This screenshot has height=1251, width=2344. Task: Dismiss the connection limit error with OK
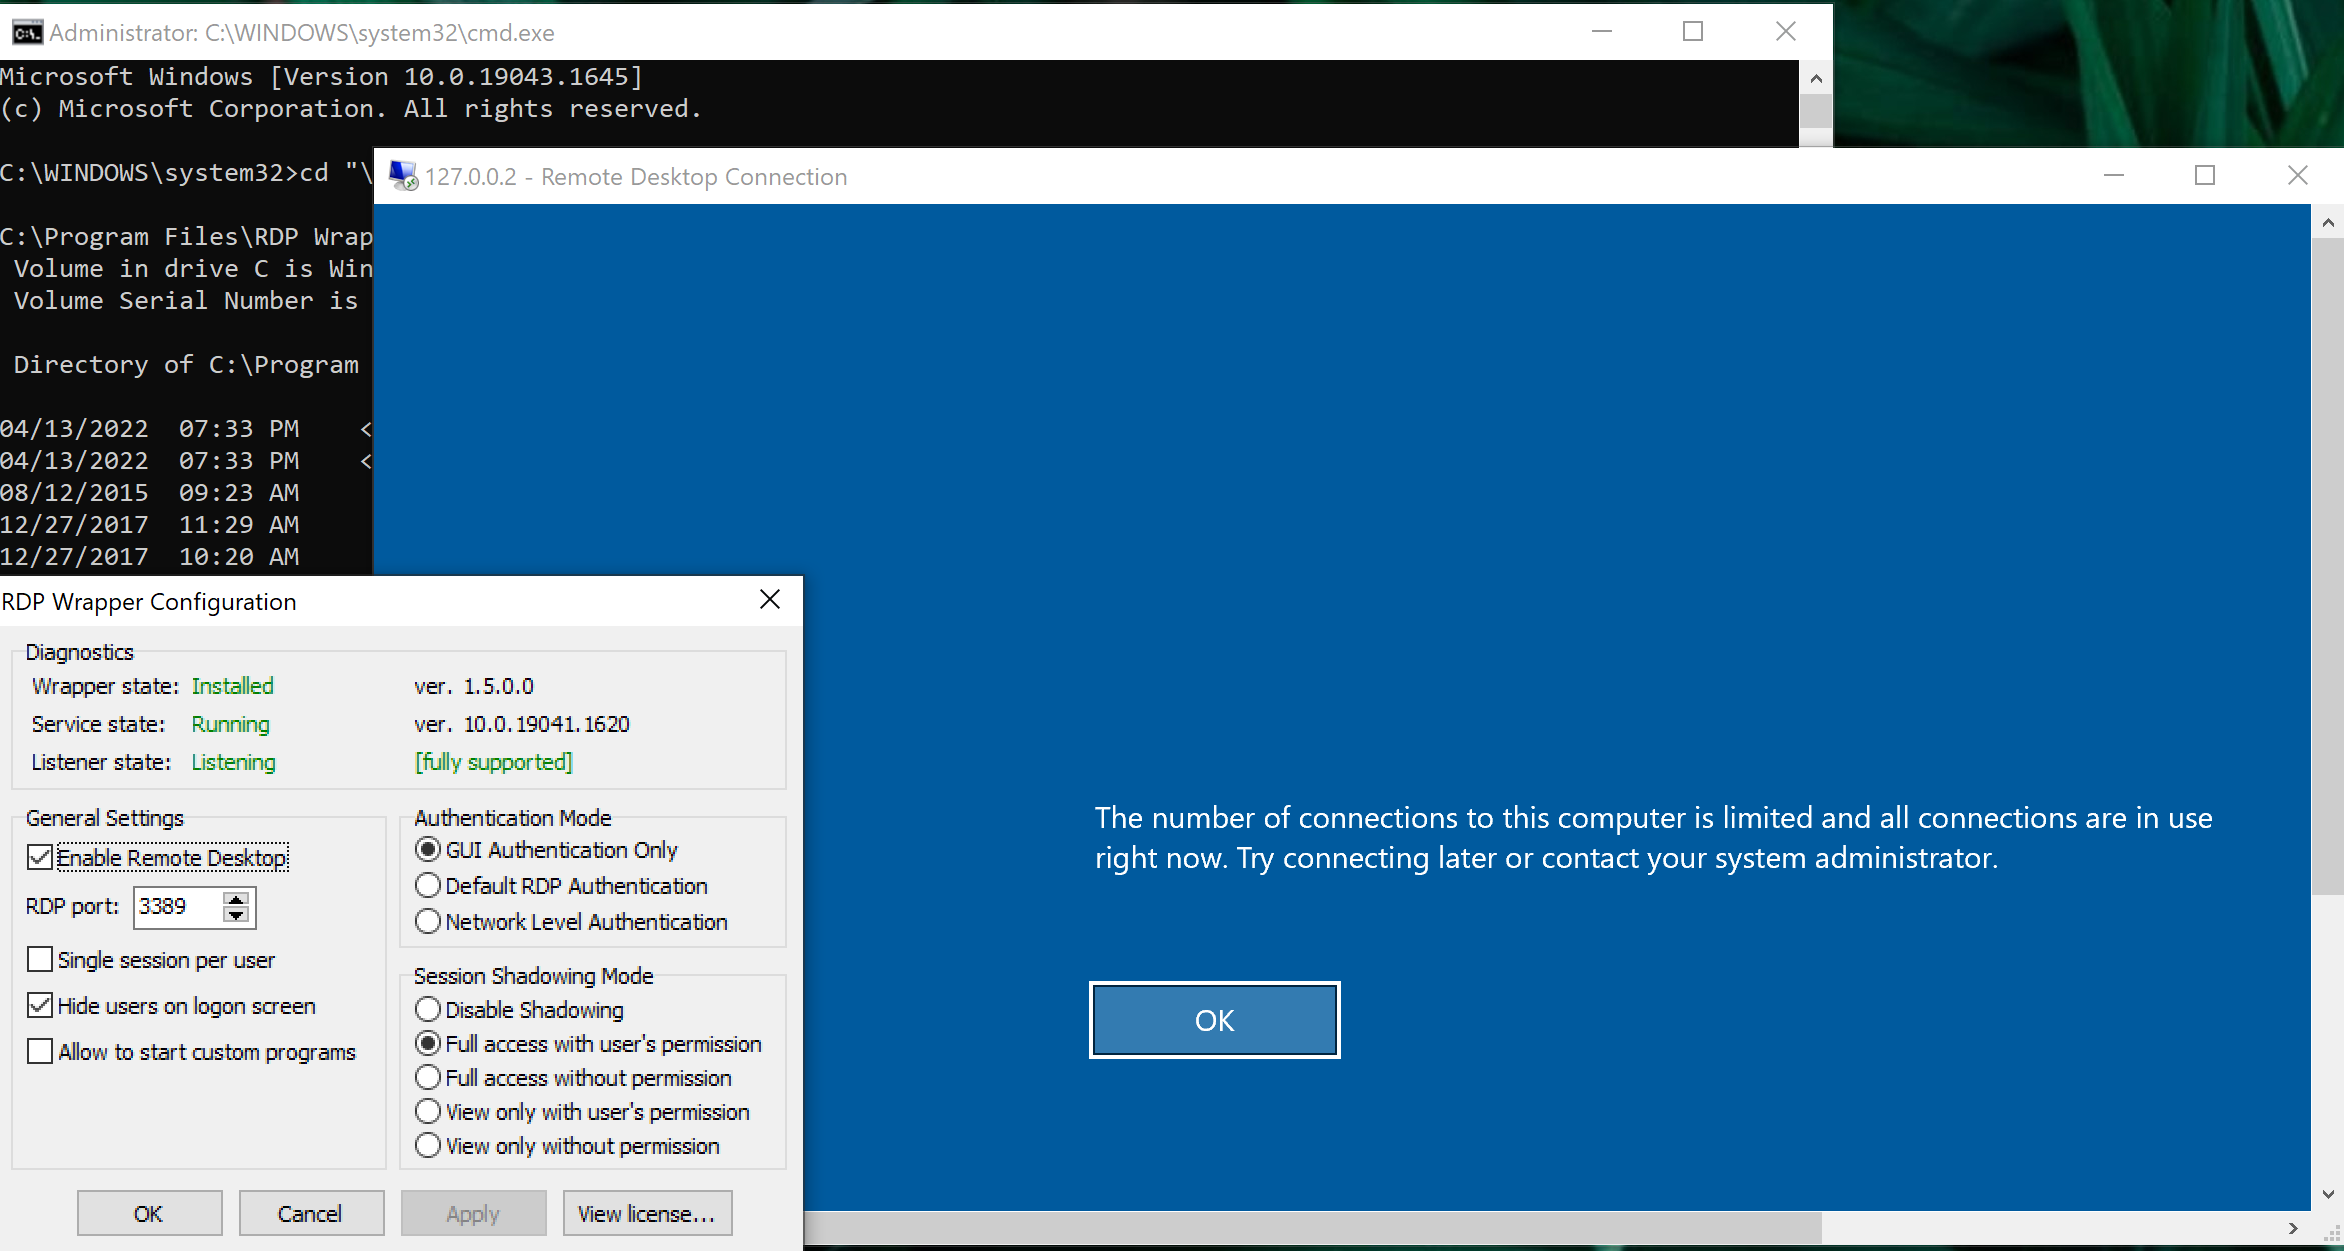(x=1214, y=1019)
